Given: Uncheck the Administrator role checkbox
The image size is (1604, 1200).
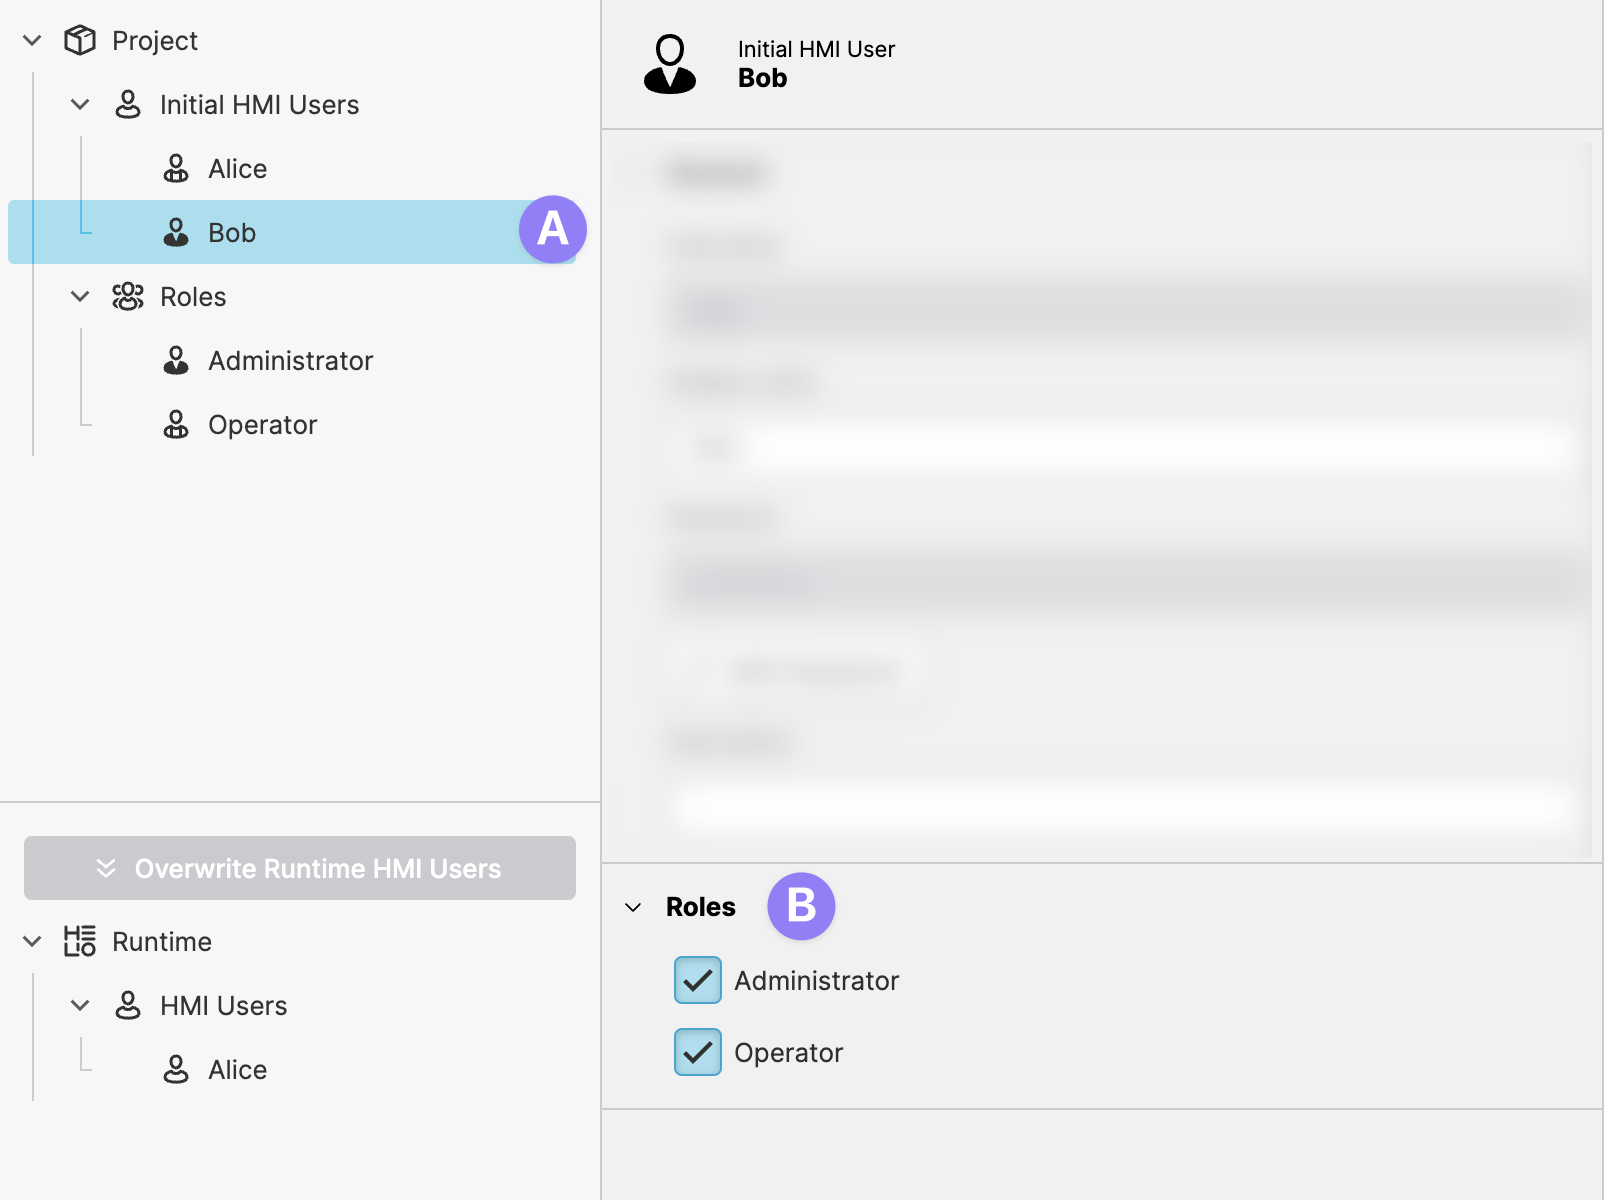Looking at the screenshot, I should tap(698, 981).
